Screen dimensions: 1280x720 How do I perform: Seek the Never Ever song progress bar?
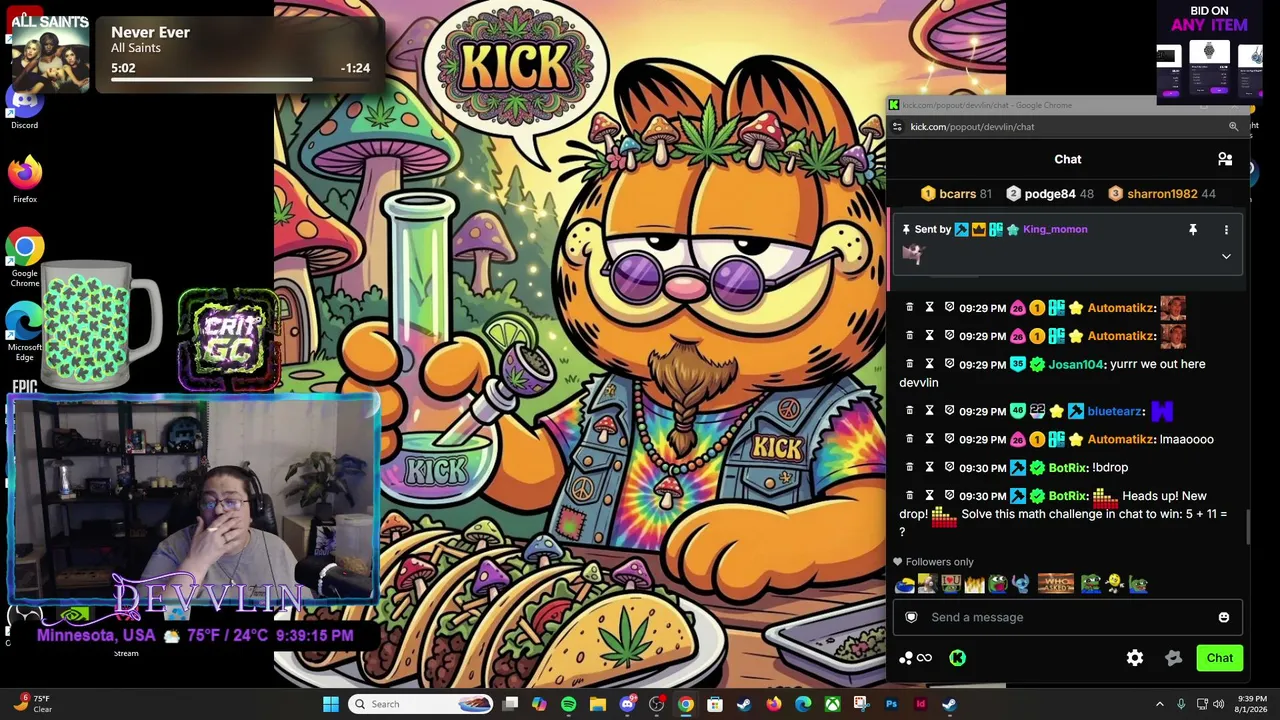(x=240, y=80)
